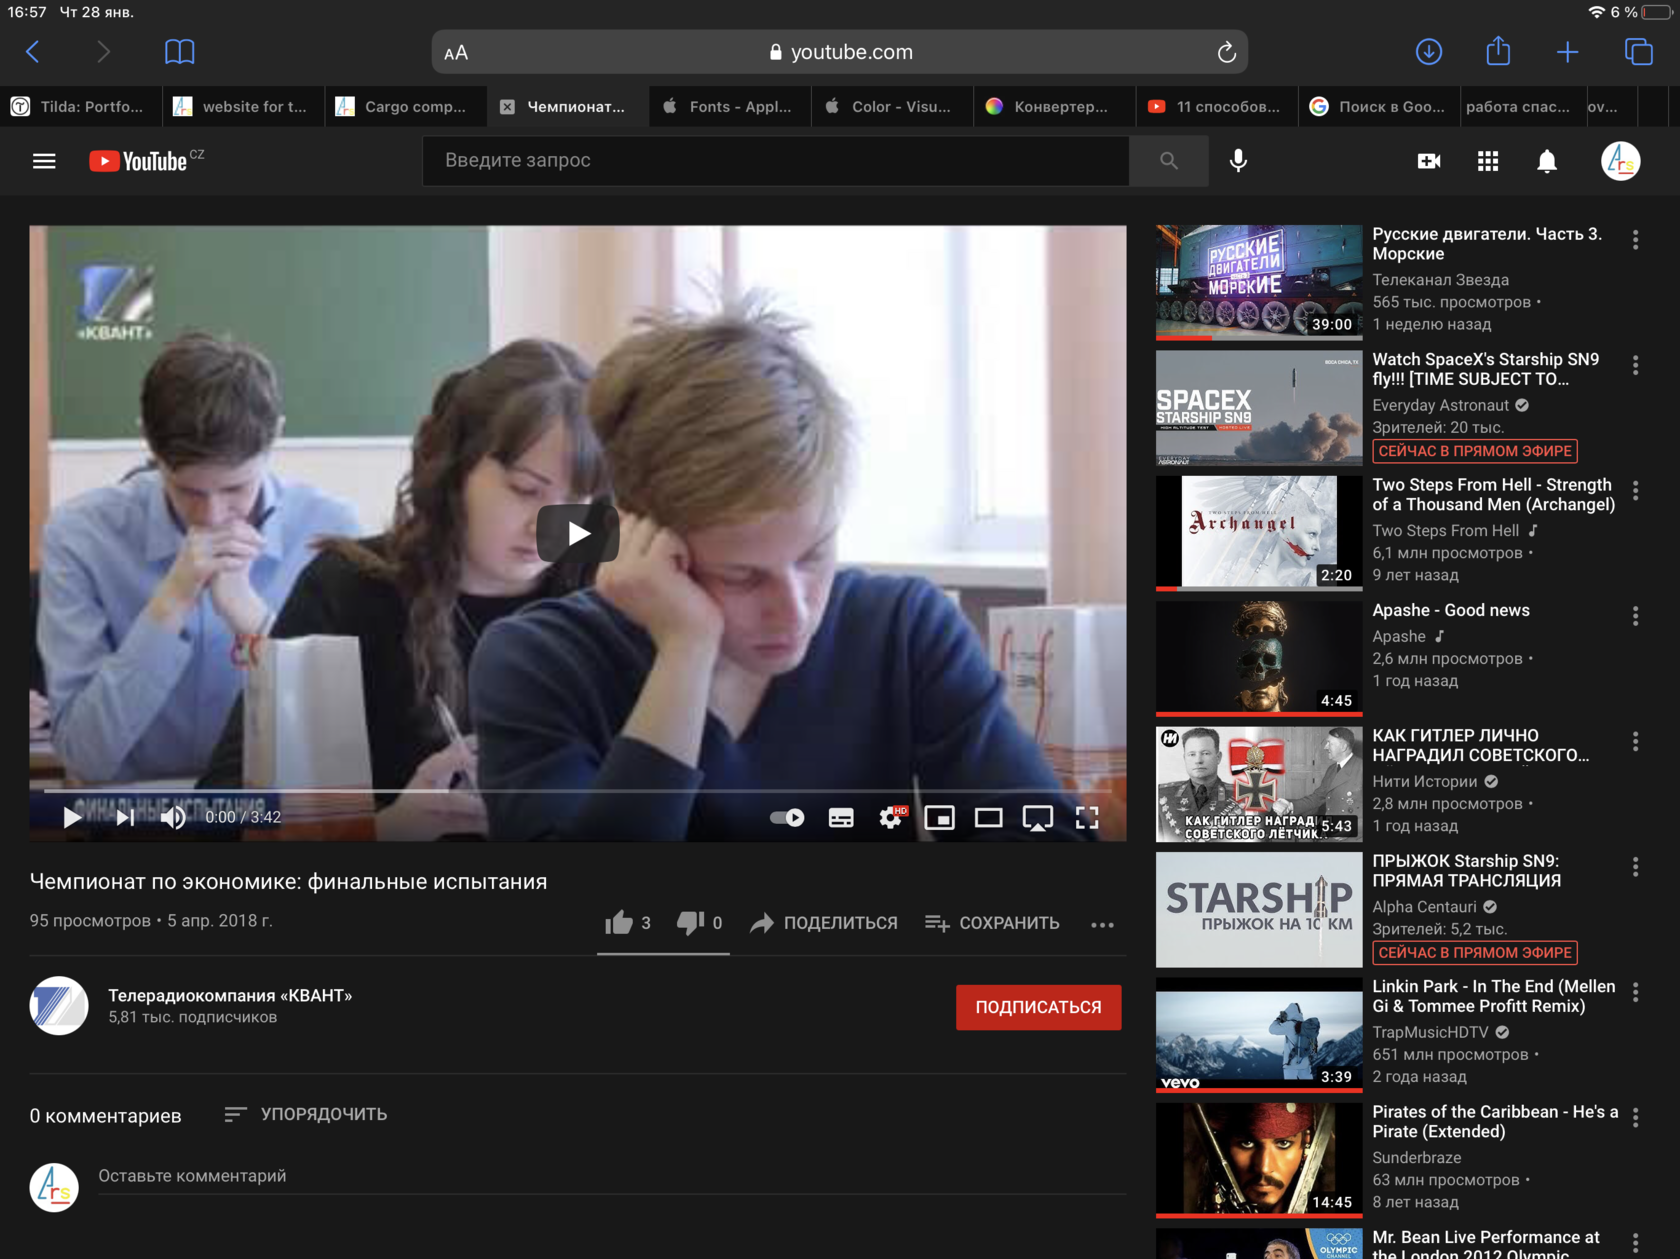This screenshot has height=1259, width=1680.
Task: Open Телерадиокомпания «КВАНТ» channel name
Action: (230, 995)
